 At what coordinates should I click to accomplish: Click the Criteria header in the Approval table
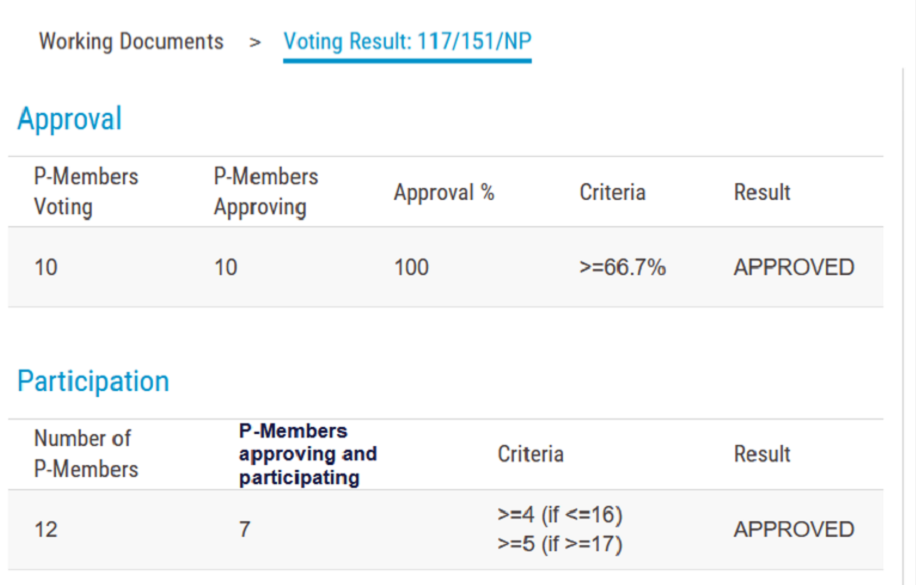pos(612,192)
